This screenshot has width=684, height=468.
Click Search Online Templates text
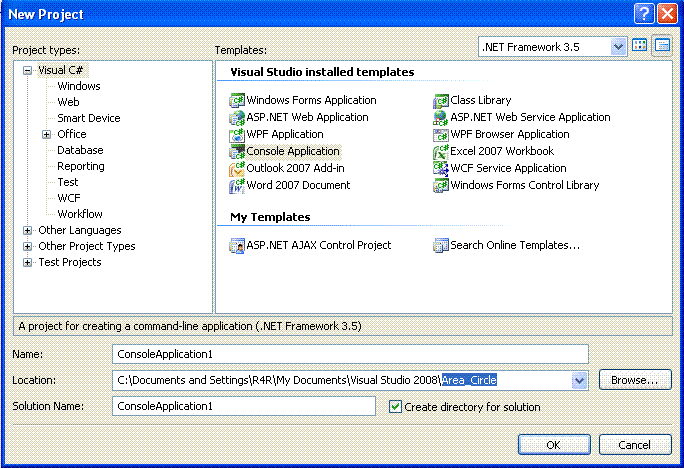[x=515, y=246]
